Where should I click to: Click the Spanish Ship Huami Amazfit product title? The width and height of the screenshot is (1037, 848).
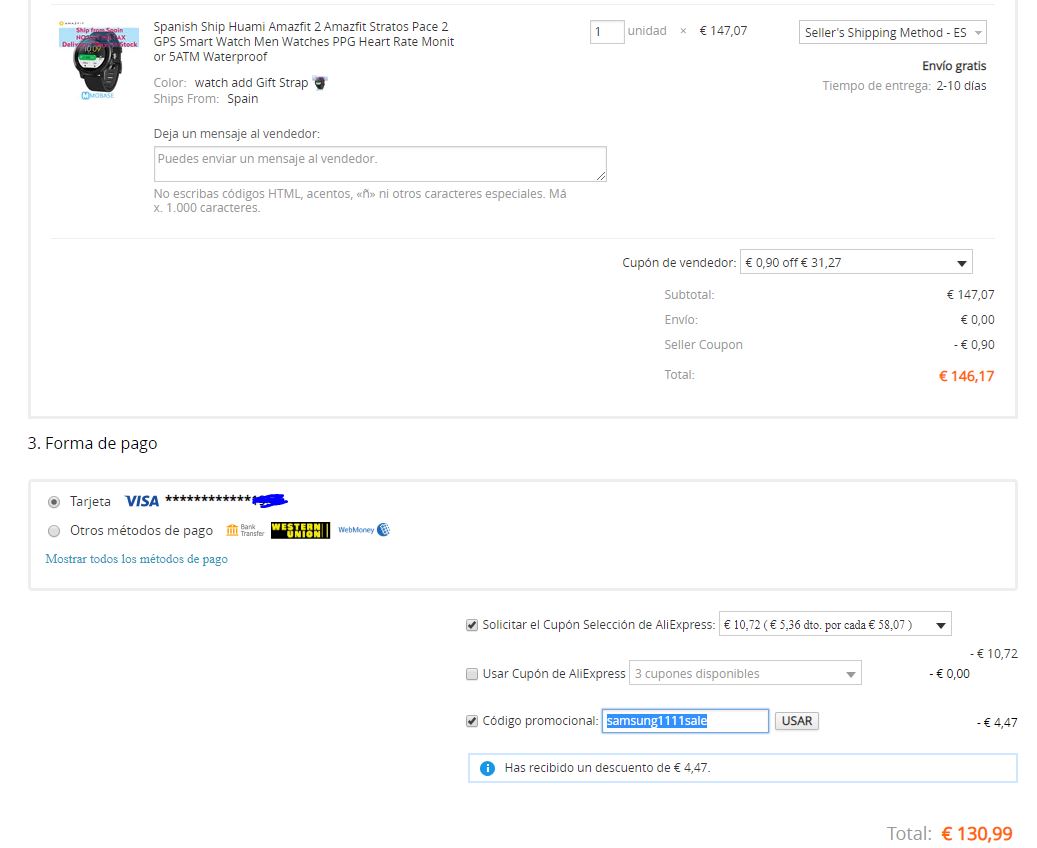coord(304,42)
